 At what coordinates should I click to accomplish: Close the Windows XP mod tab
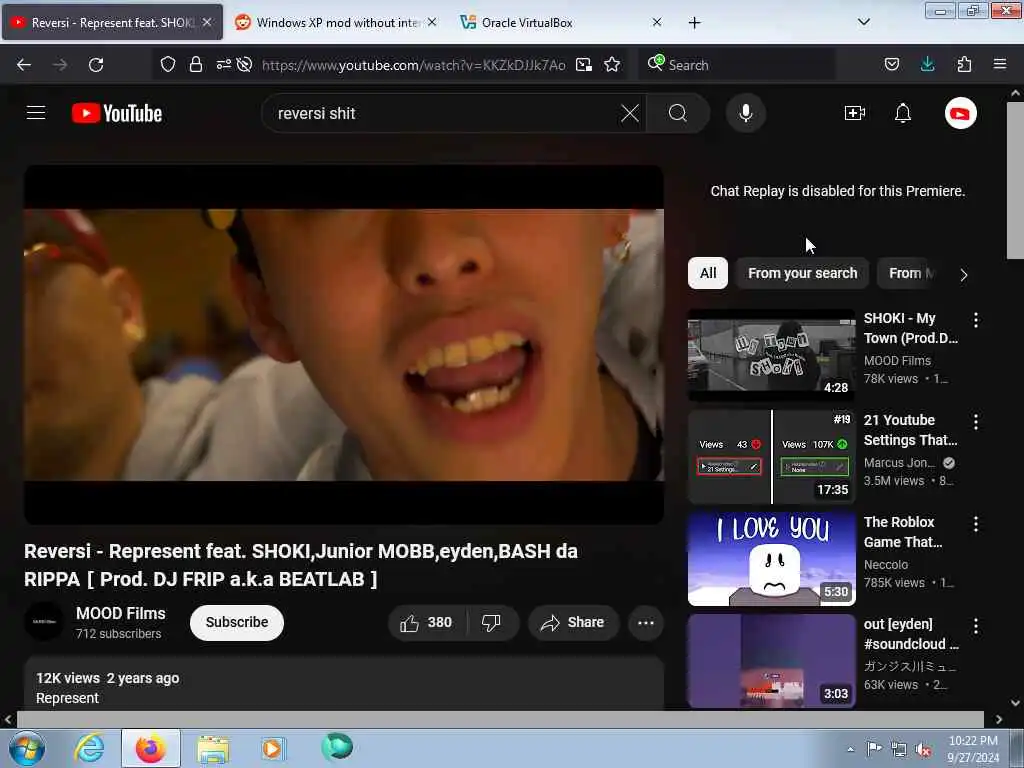click(x=432, y=22)
